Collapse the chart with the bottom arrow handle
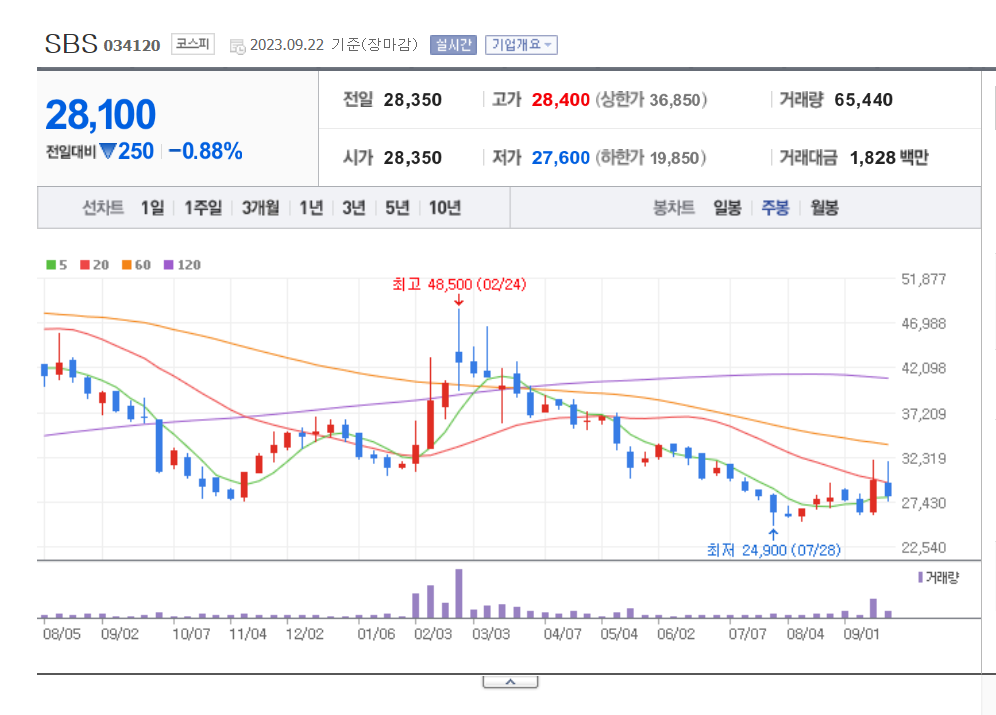Viewport: 996px width, 715px height. (x=511, y=682)
